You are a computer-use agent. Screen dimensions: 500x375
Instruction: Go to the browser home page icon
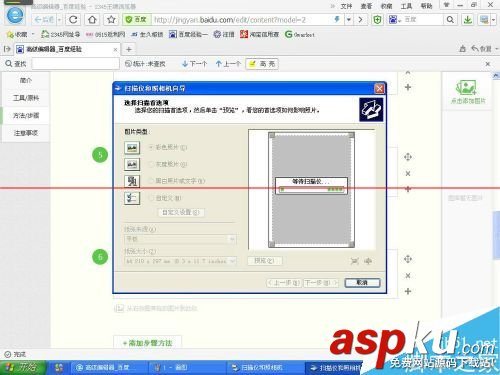pos(92,20)
